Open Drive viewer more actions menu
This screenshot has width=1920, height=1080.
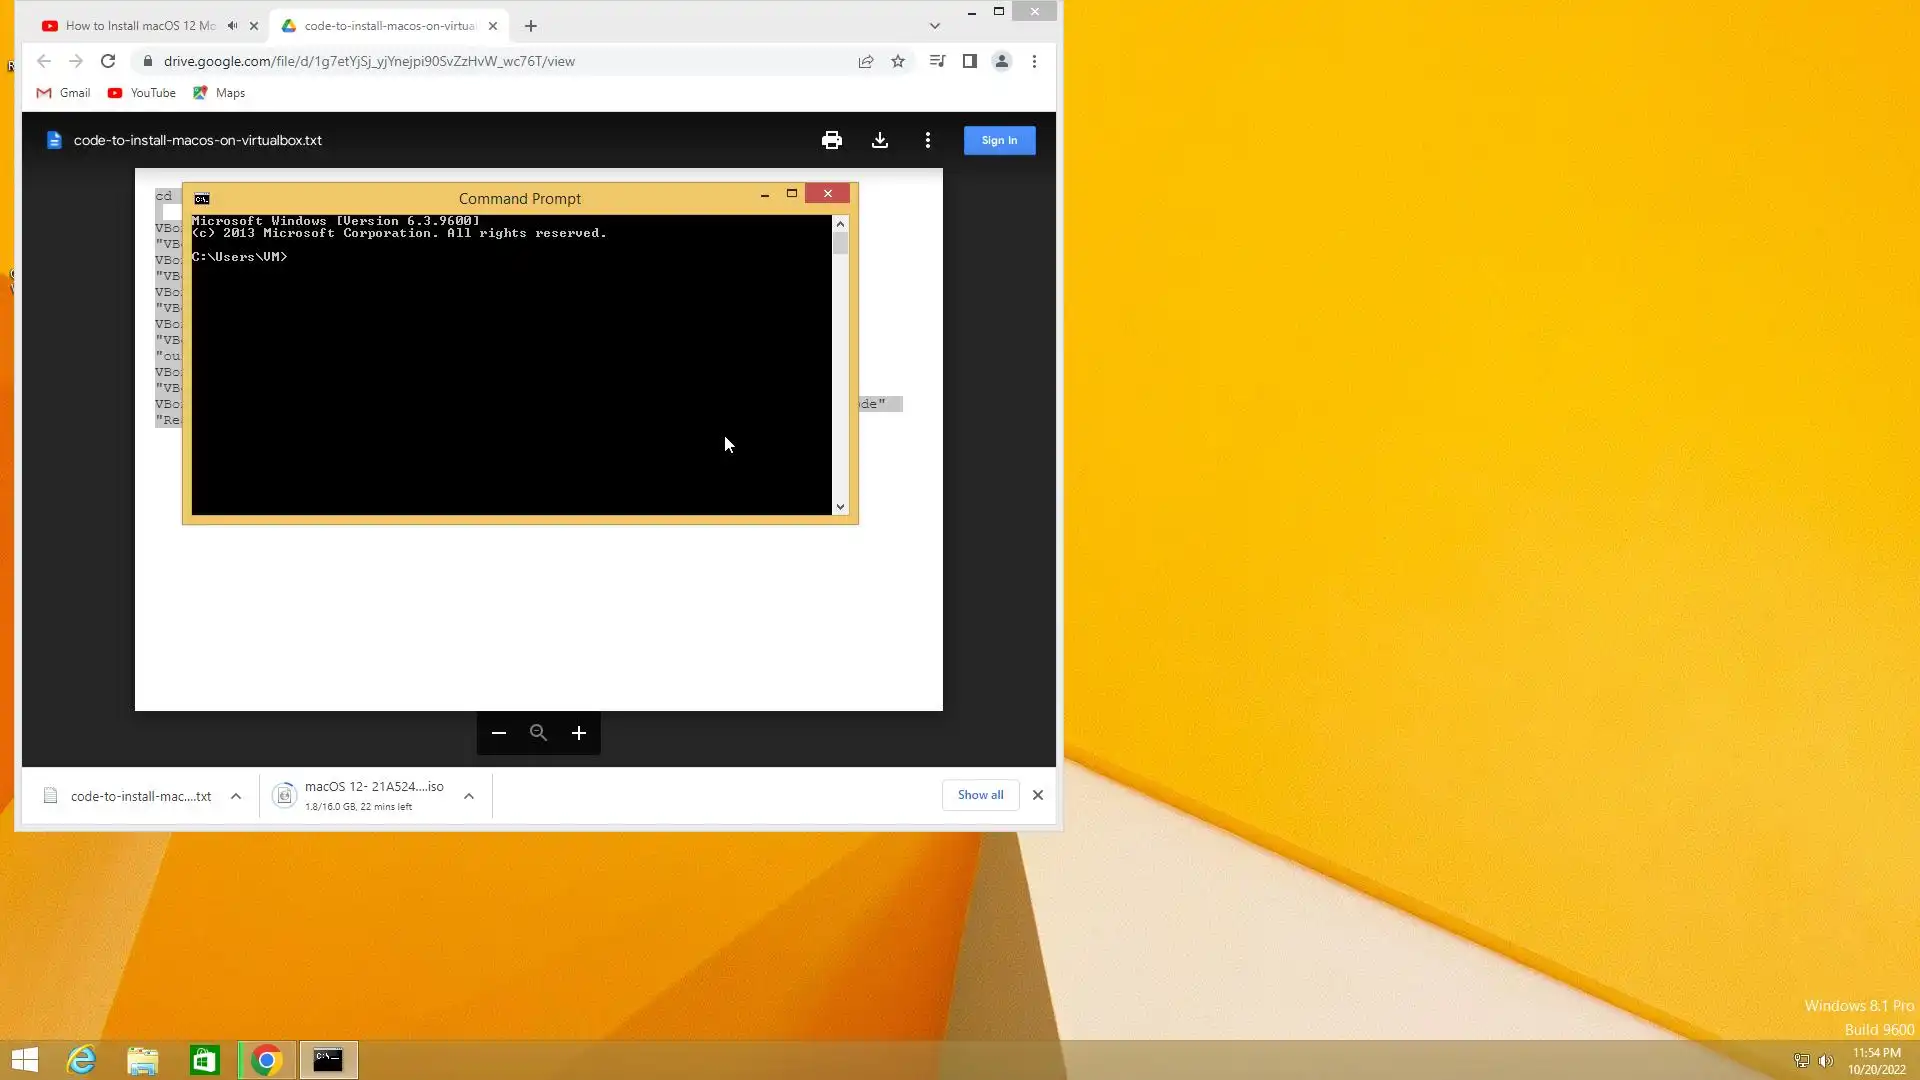point(928,140)
